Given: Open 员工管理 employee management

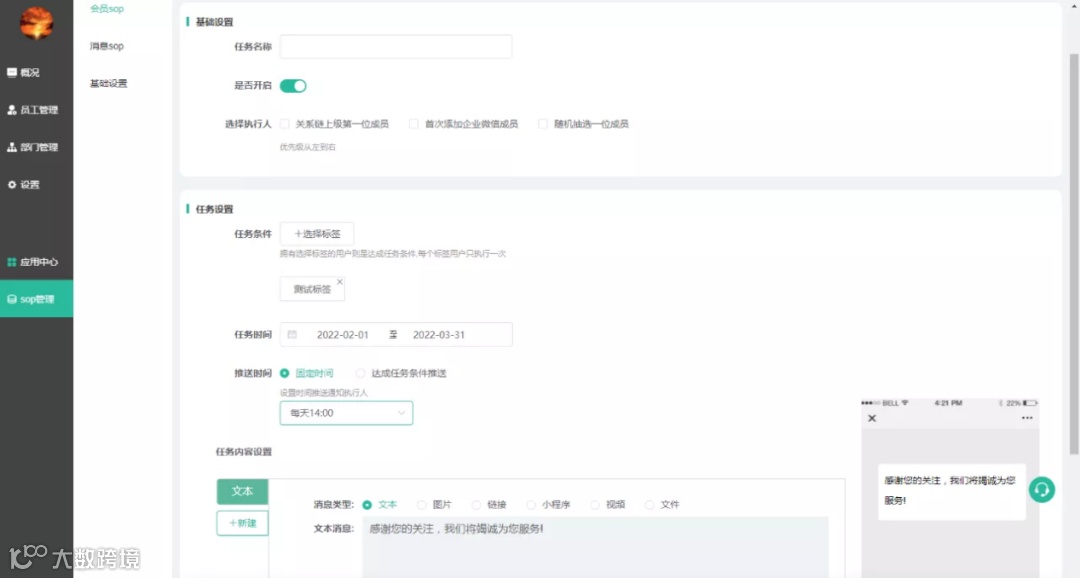Looking at the screenshot, I should [32, 110].
